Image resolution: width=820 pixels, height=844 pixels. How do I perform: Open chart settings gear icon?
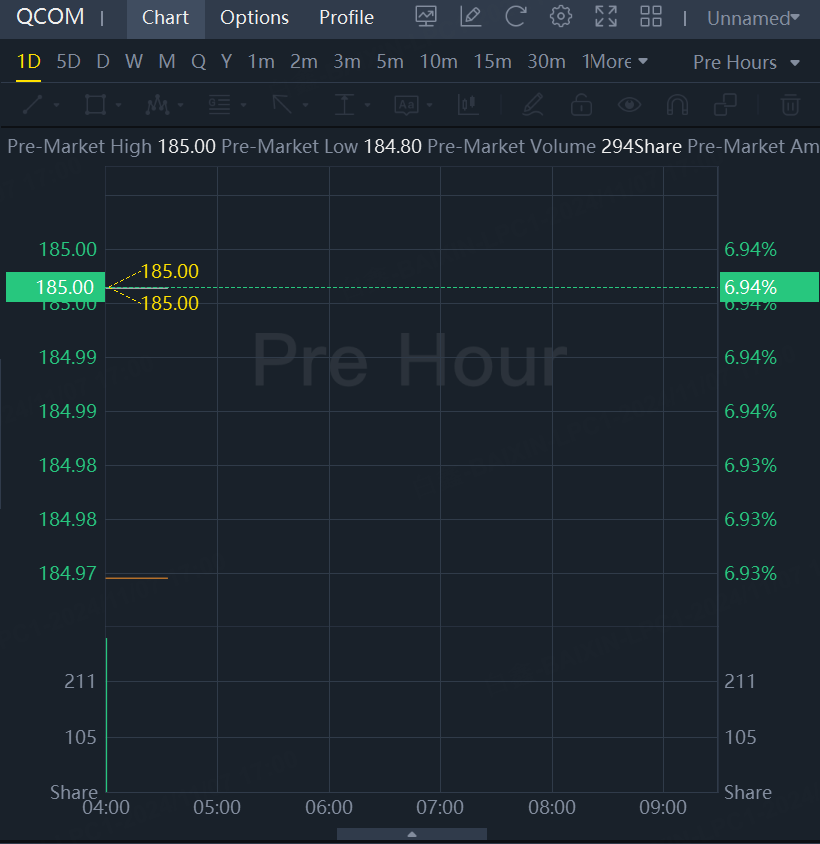click(560, 16)
